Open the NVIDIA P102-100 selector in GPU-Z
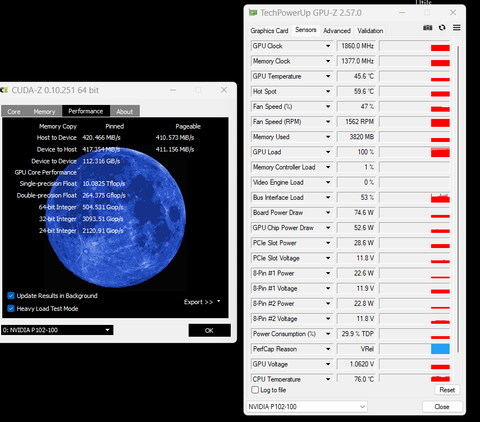Image resolution: width=480 pixels, height=422 pixels. click(x=307, y=407)
